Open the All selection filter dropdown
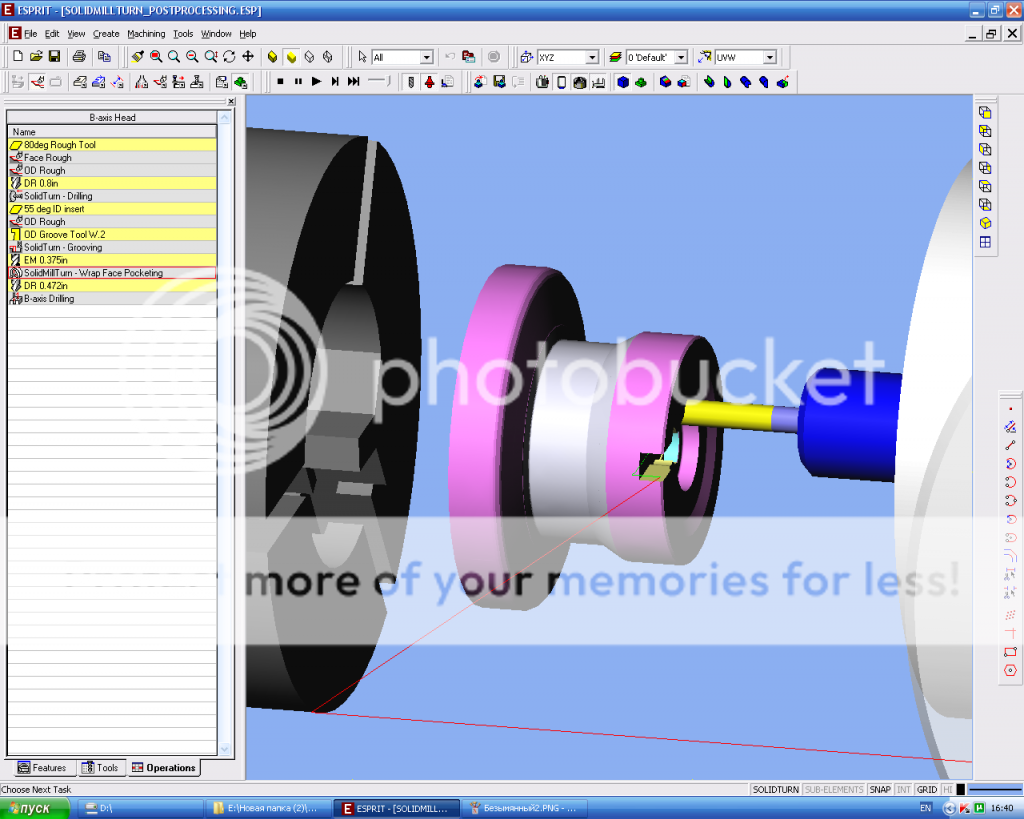The height and width of the screenshot is (819, 1024). pyautogui.click(x=426, y=57)
